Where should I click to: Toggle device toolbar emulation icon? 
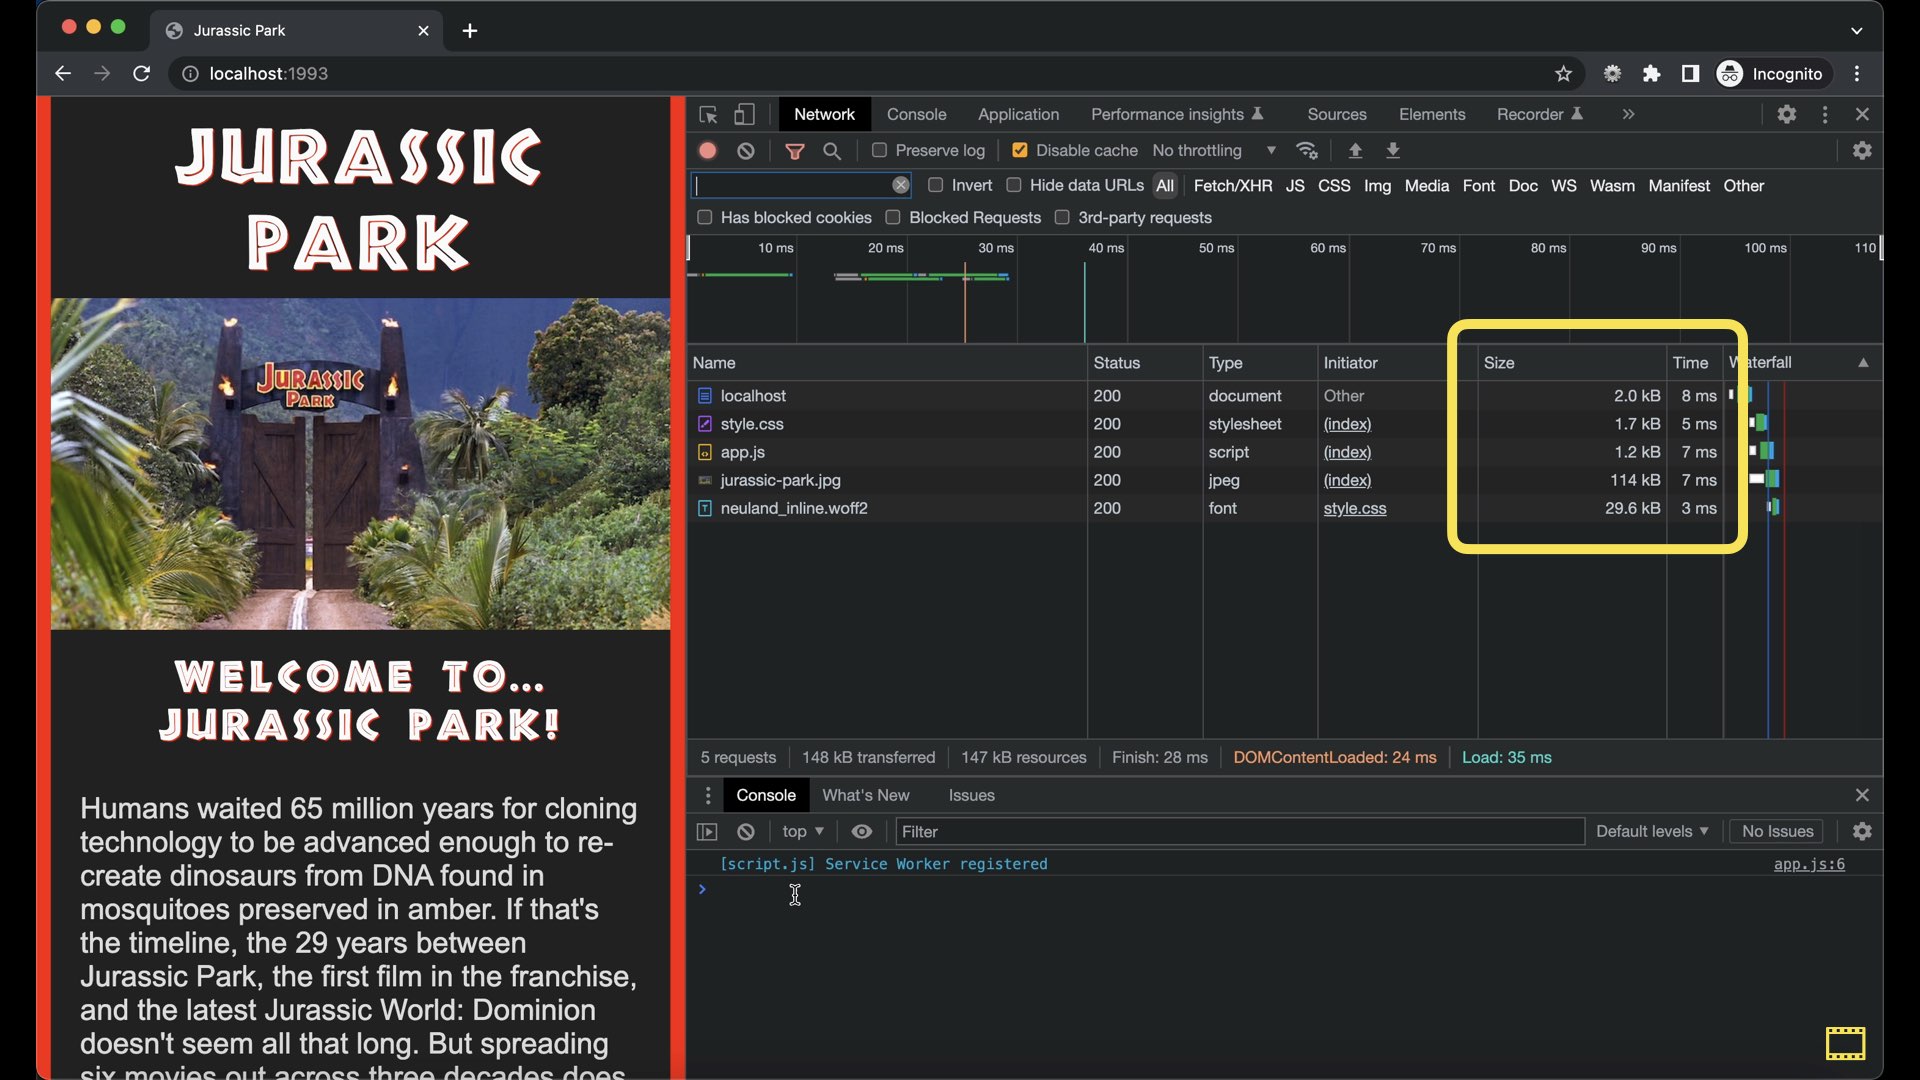744,115
